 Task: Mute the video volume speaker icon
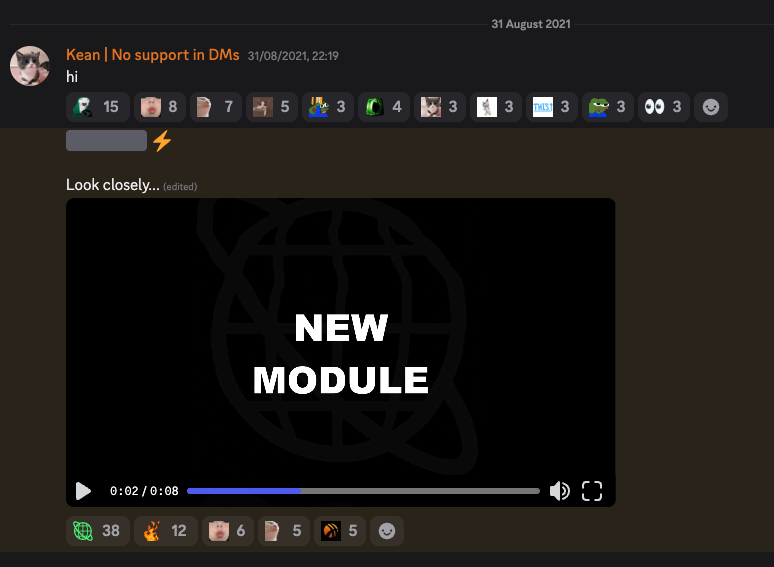[560, 491]
